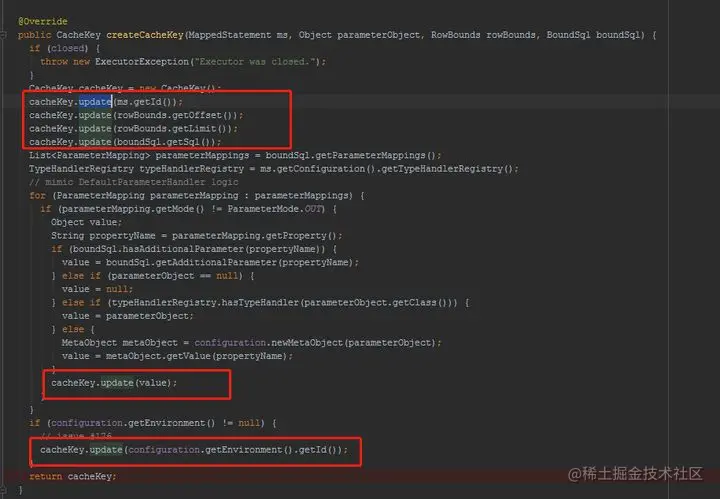Click the cacheKey.update(value) statement
This screenshot has height=499, width=720.
(114, 382)
